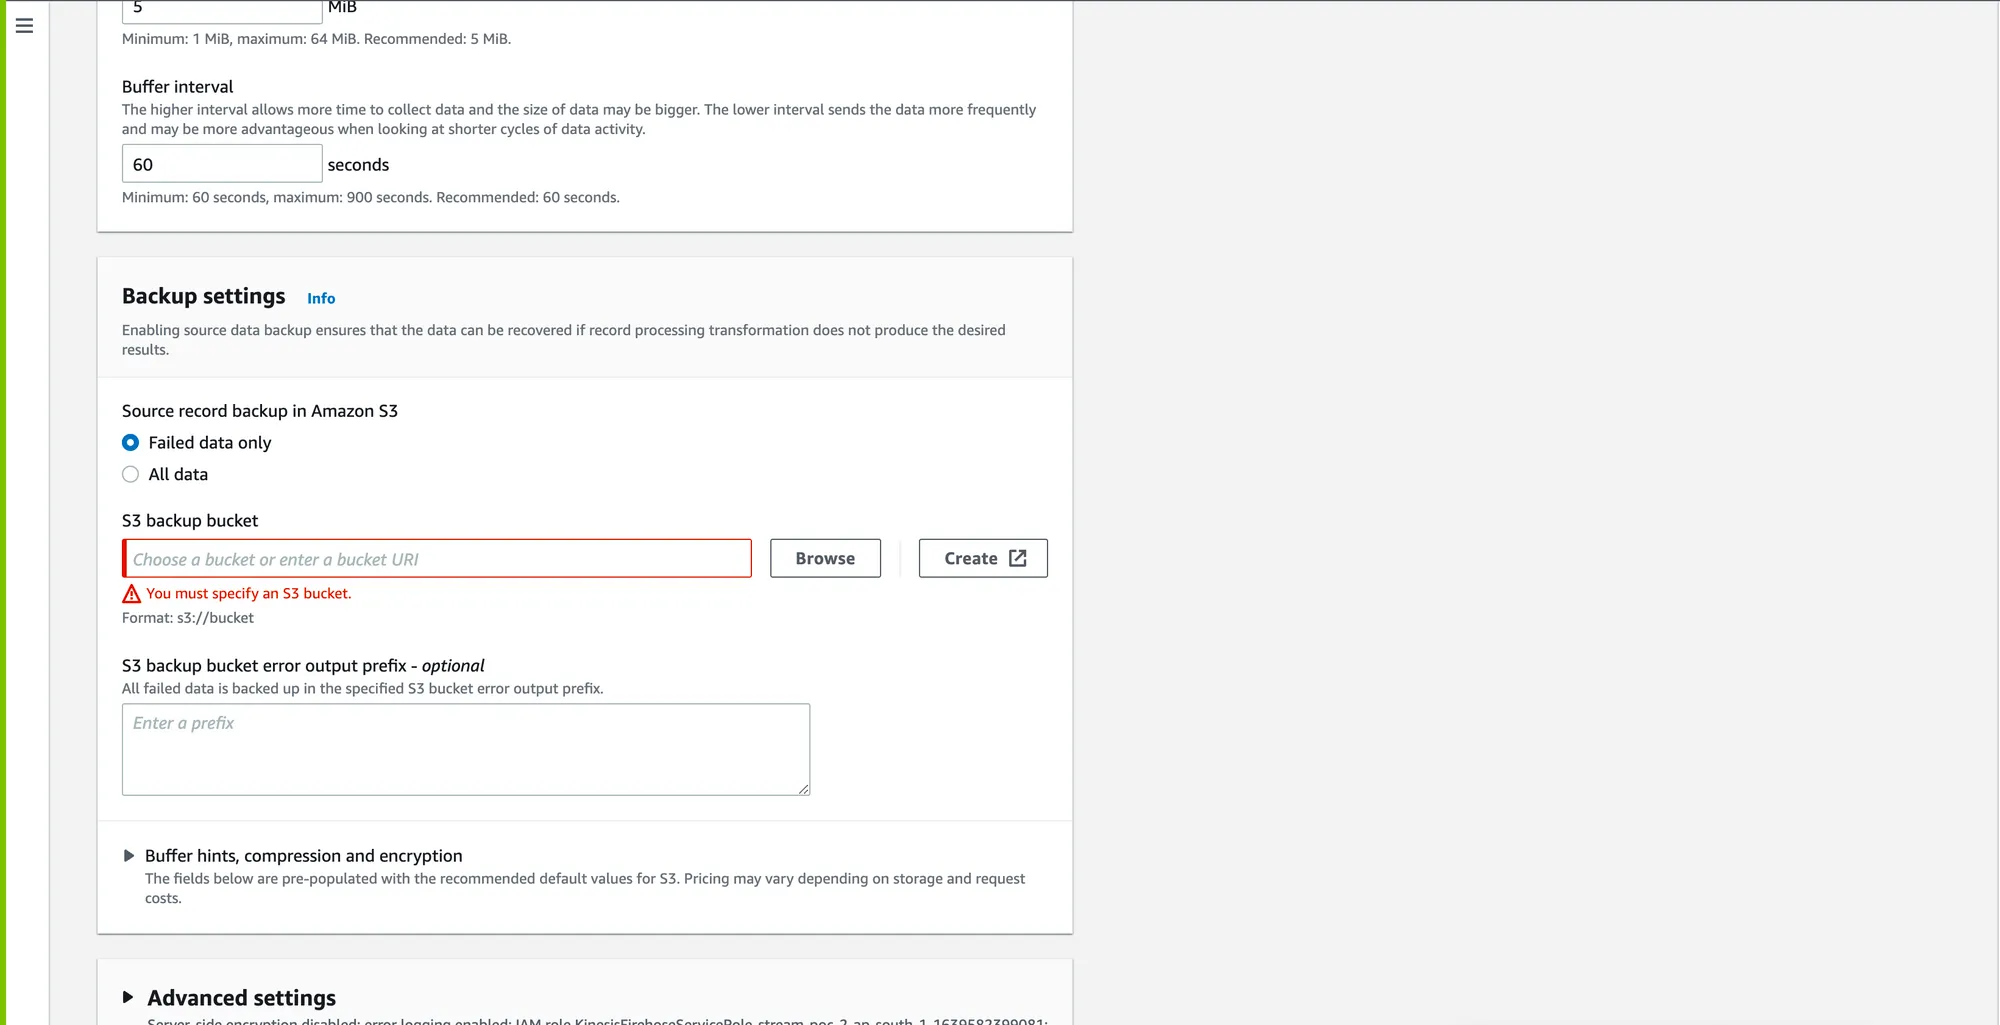
Task: Click the Advanced settings heading text
Action: (x=241, y=997)
